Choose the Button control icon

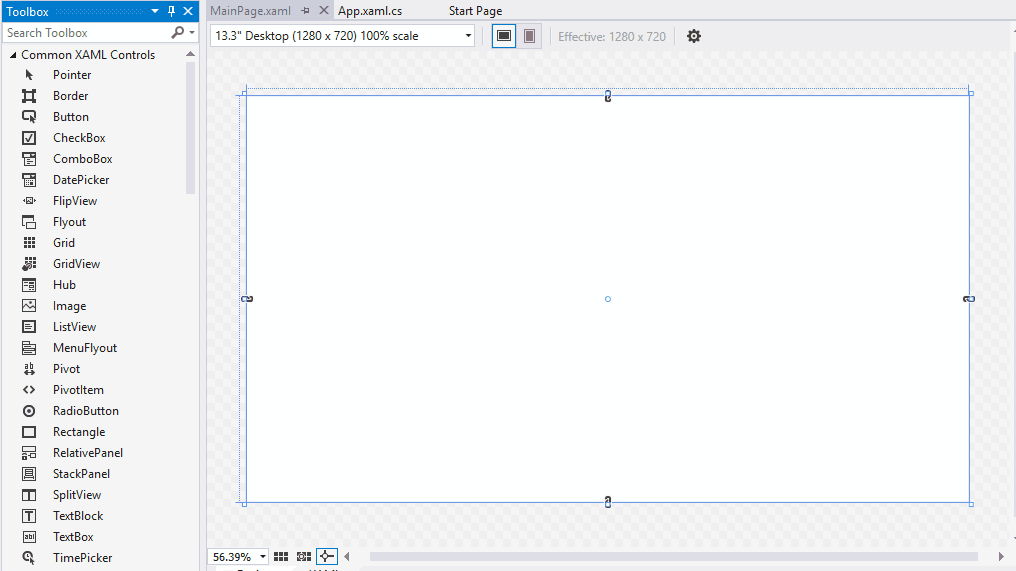pyautogui.click(x=29, y=117)
